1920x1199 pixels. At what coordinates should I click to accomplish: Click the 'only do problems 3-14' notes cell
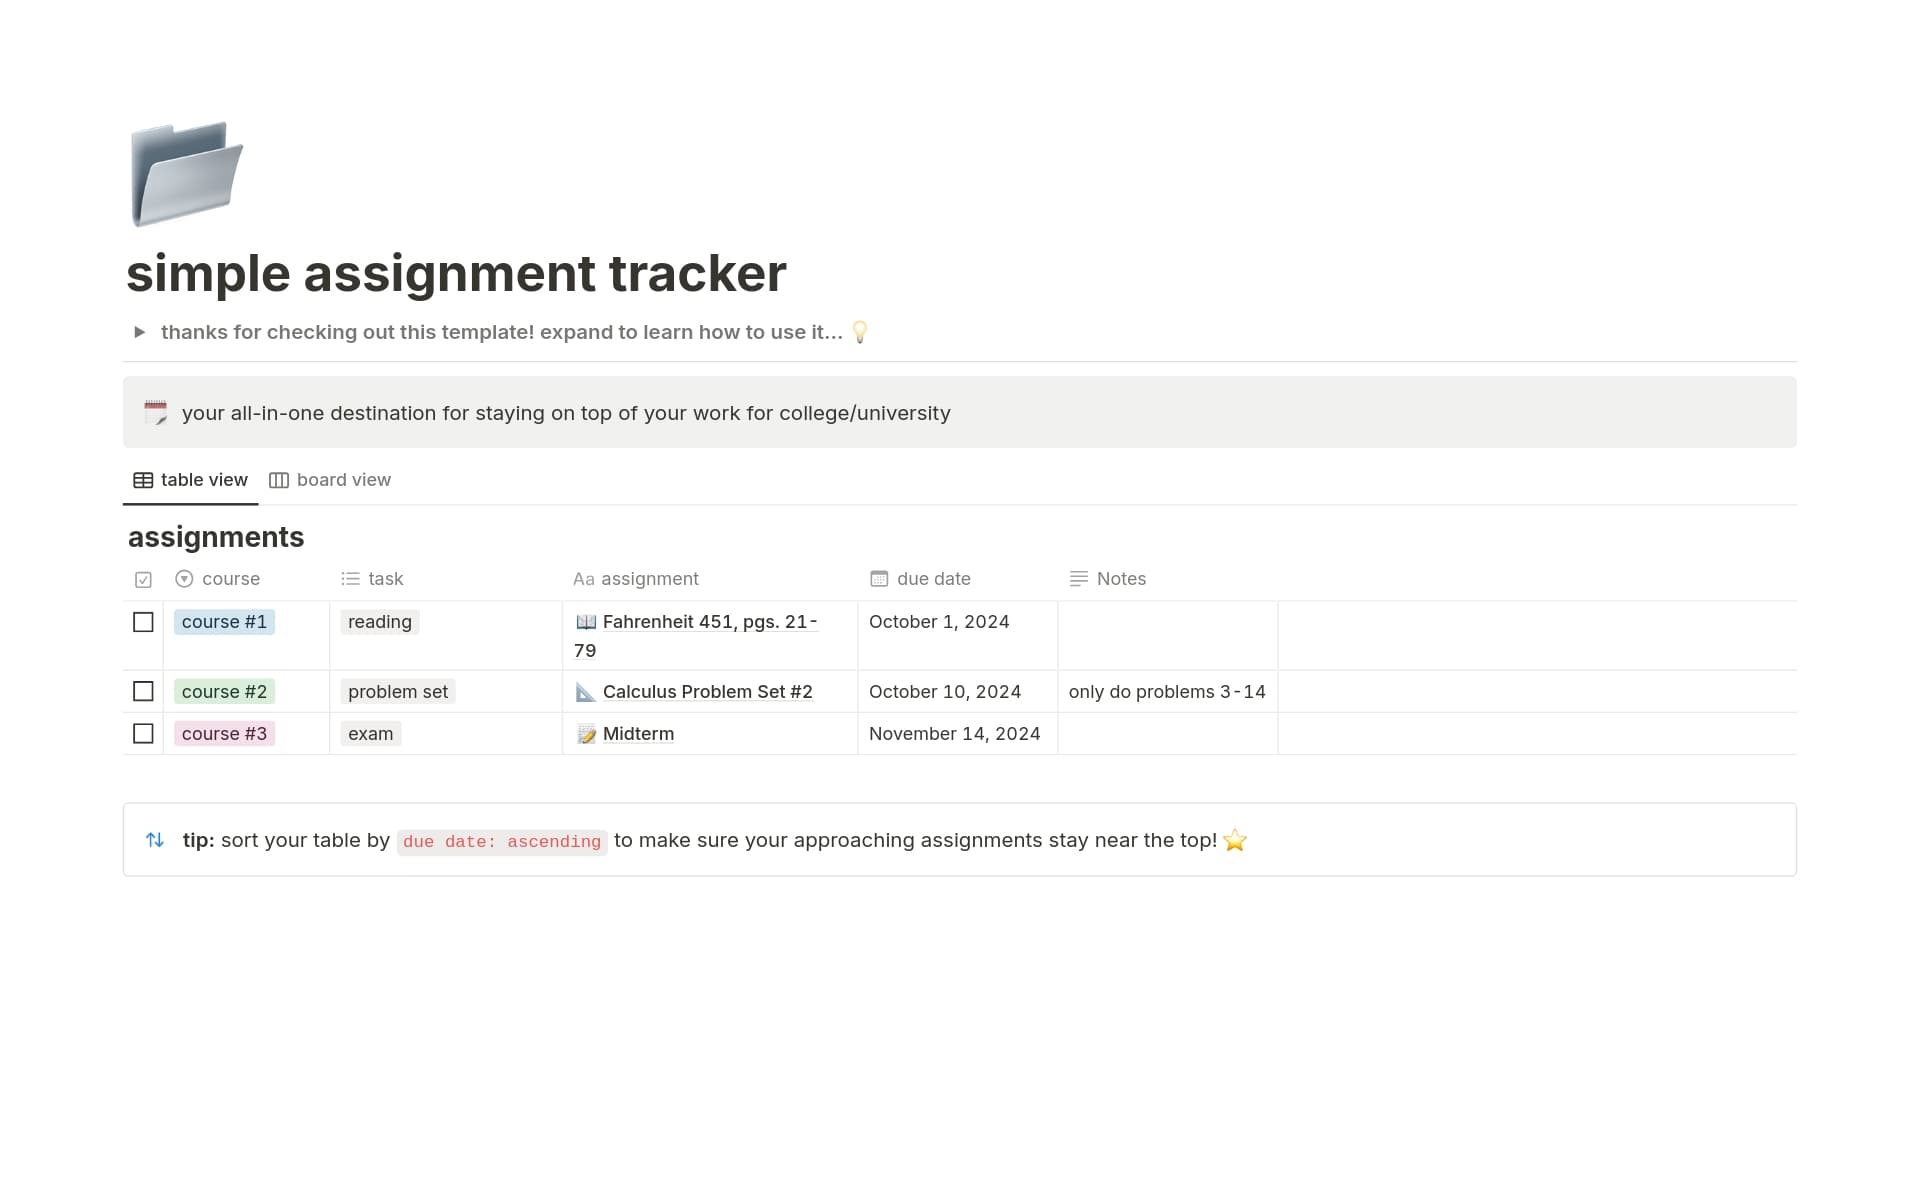pyautogui.click(x=1167, y=691)
